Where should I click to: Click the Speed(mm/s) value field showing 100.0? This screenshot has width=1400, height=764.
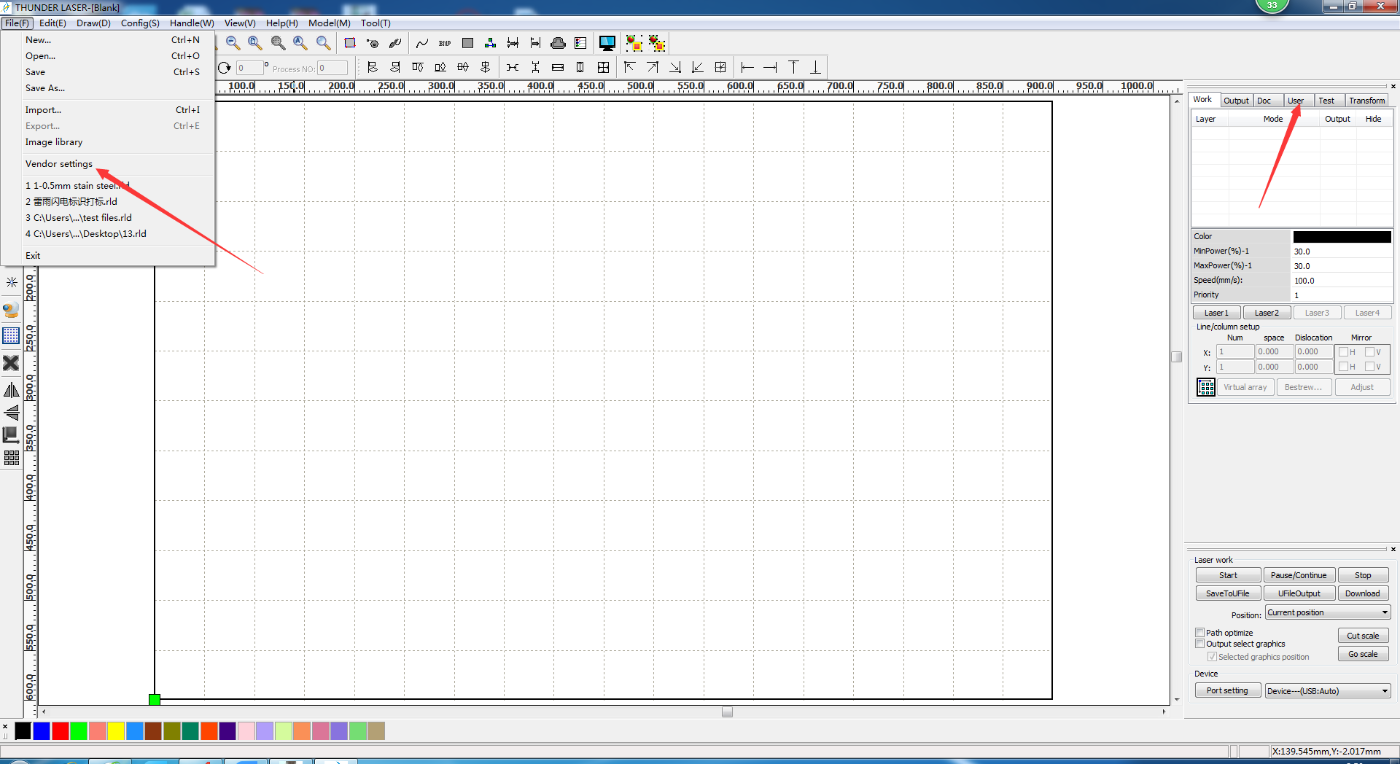click(1341, 281)
